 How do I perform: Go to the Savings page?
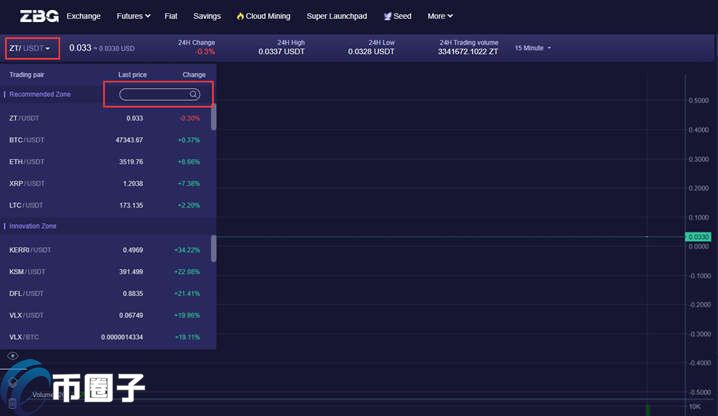tap(207, 16)
